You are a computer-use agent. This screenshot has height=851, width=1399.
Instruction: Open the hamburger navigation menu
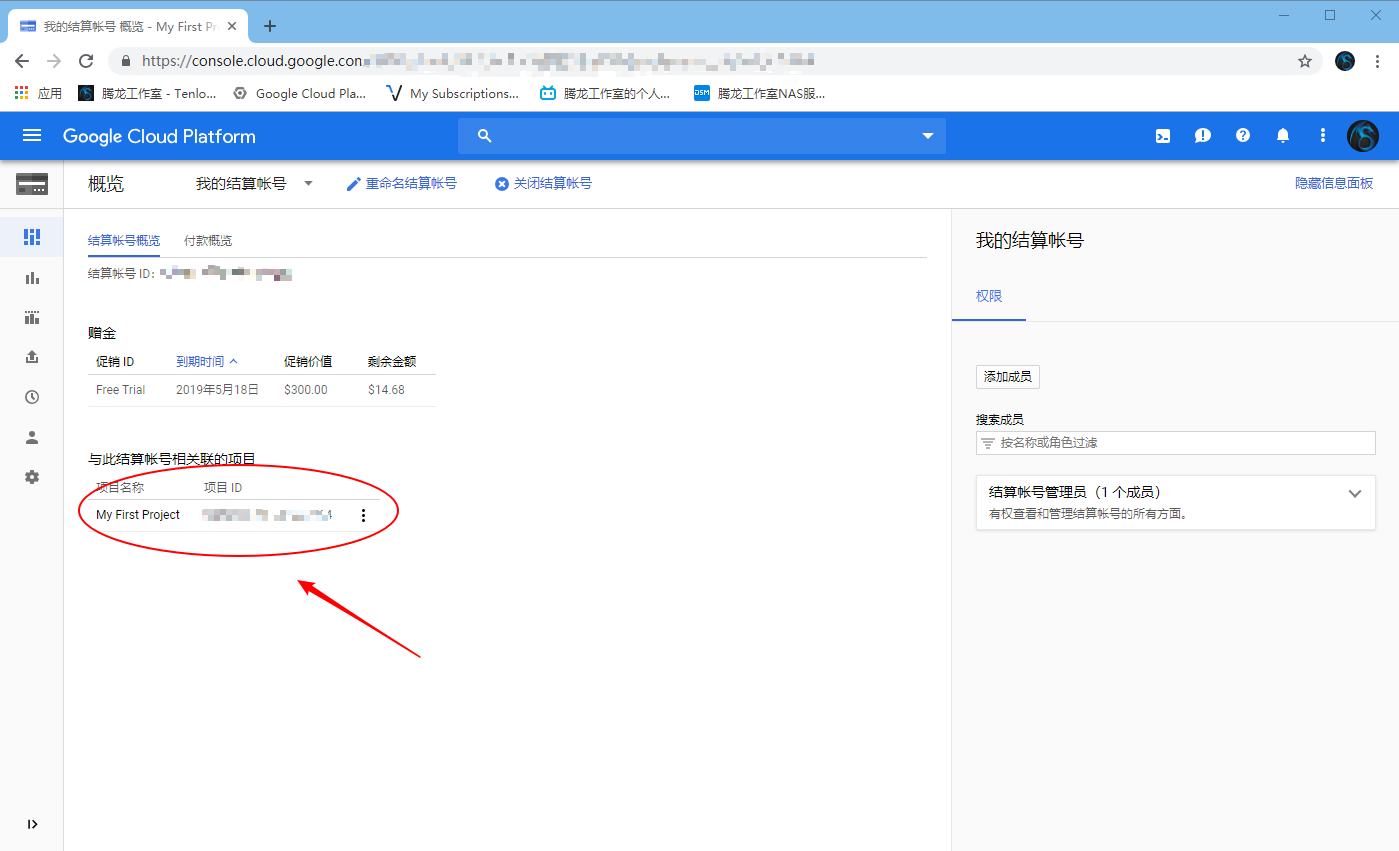(x=32, y=136)
